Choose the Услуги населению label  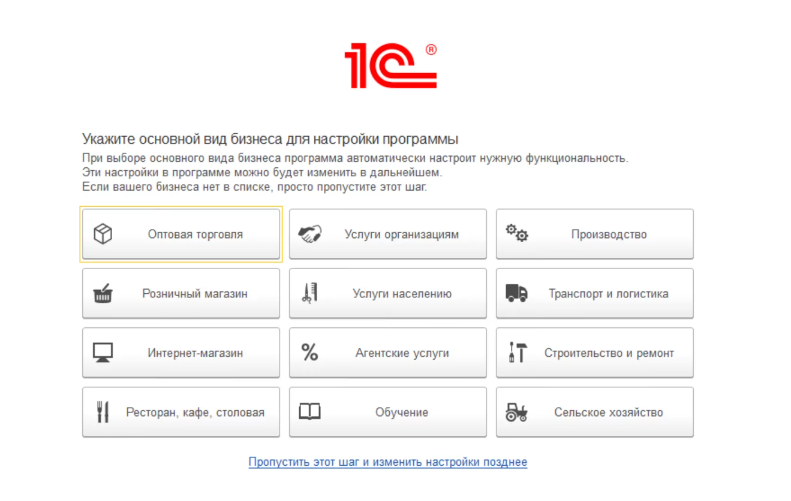pos(402,294)
